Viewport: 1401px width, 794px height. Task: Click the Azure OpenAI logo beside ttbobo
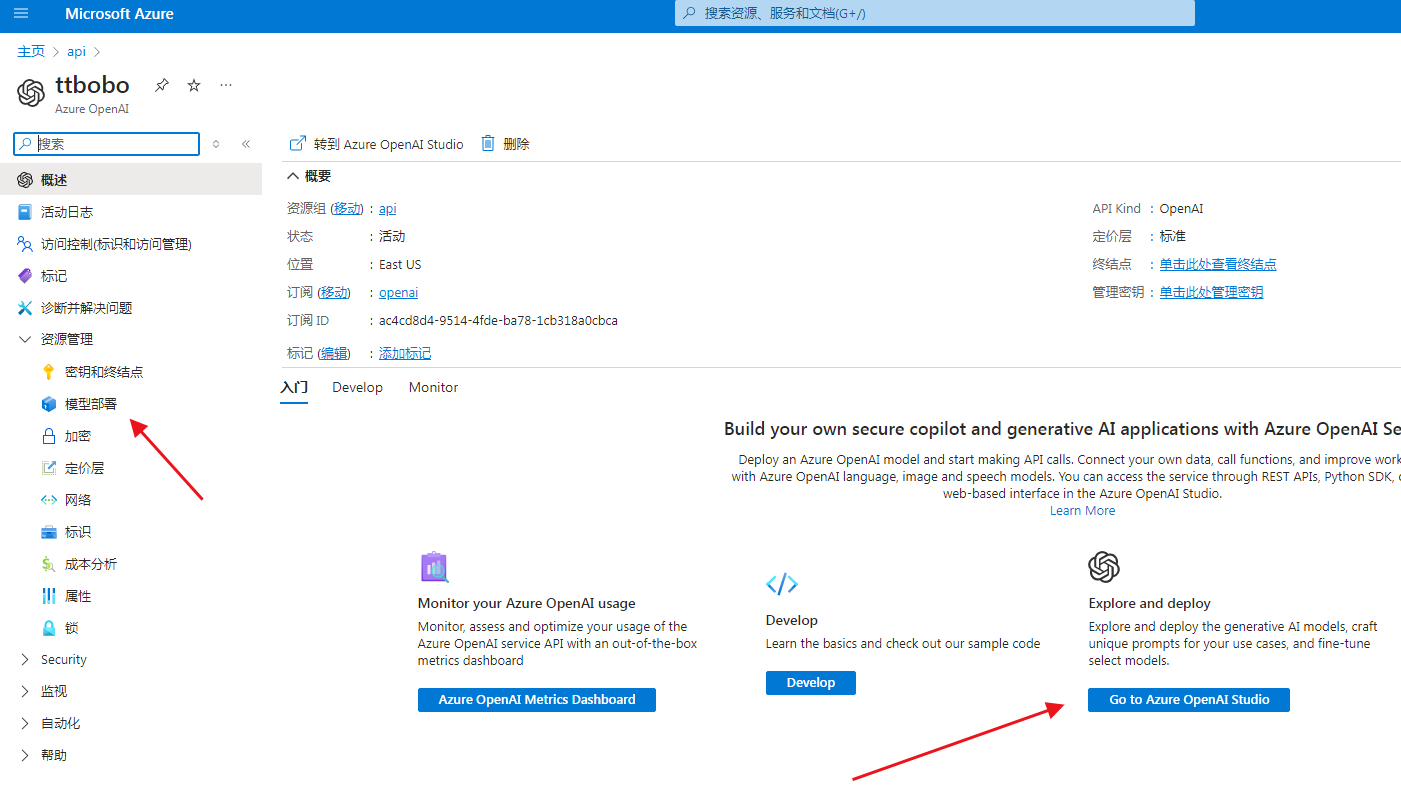click(31, 93)
